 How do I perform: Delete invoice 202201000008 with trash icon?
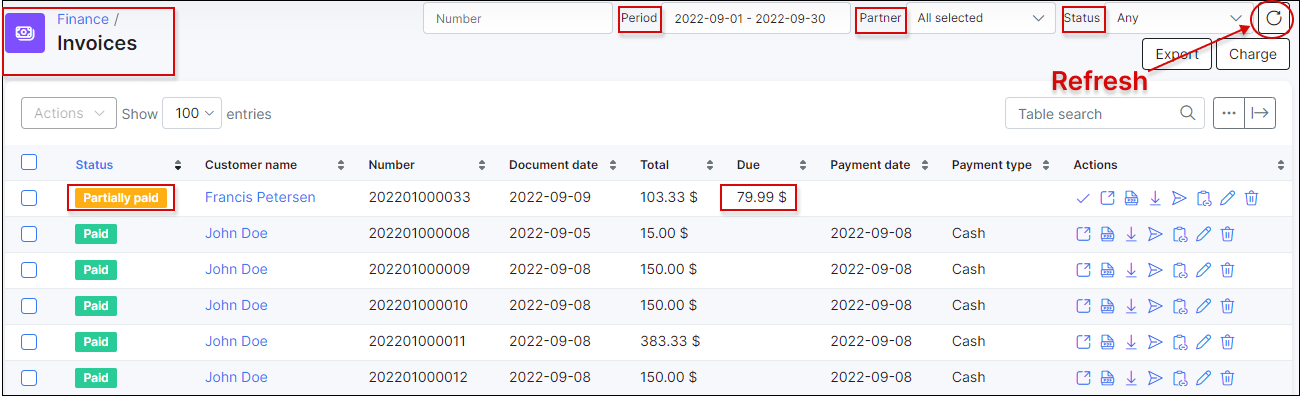pyautogui.click(x=1228, y=234)
